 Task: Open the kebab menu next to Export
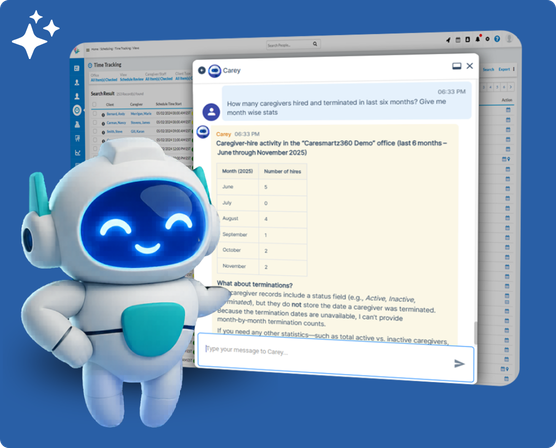[514, 69]
